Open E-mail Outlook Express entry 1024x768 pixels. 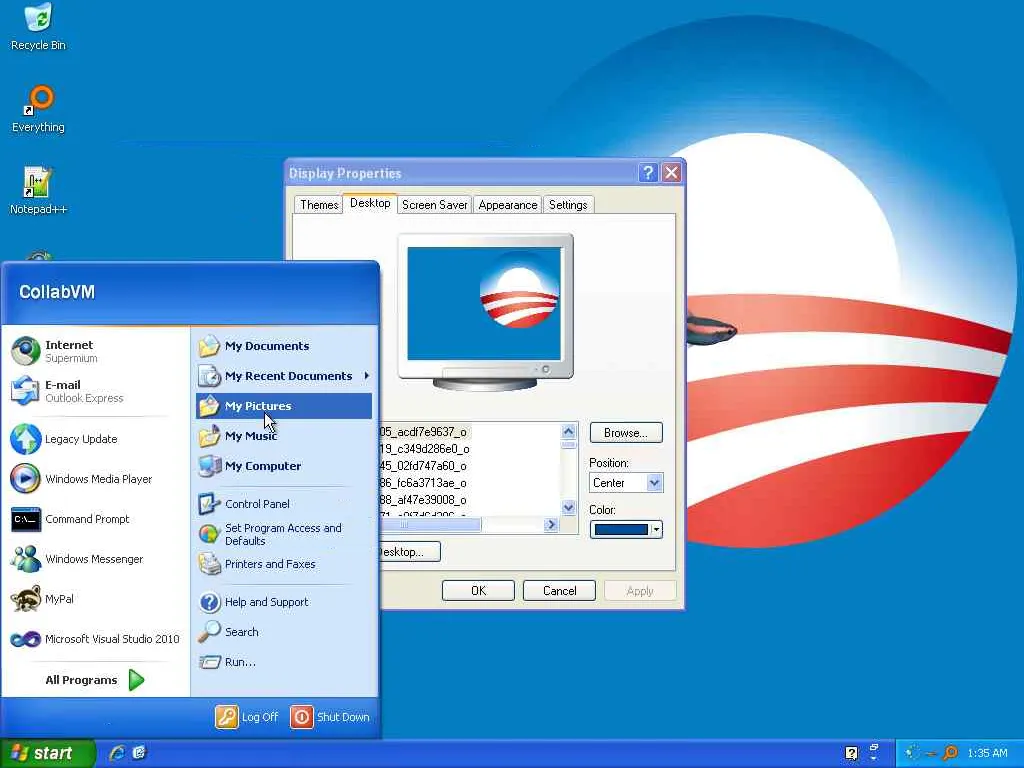95,391
